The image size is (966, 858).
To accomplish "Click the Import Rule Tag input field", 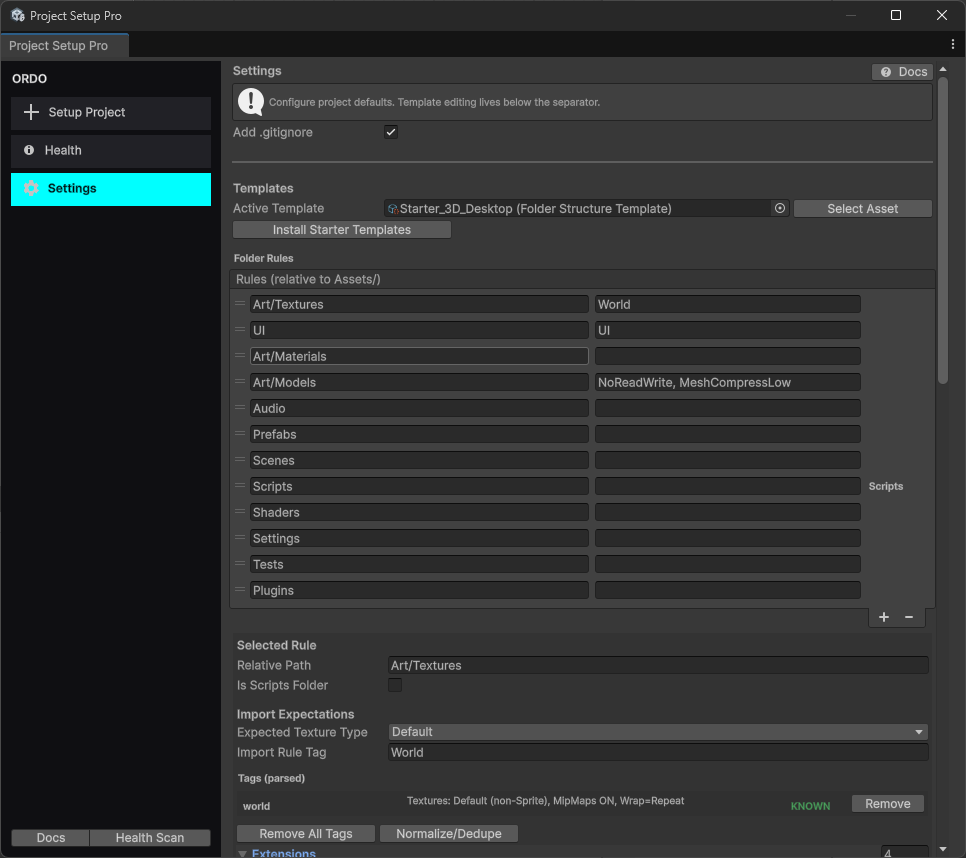I will coord(658,752).
